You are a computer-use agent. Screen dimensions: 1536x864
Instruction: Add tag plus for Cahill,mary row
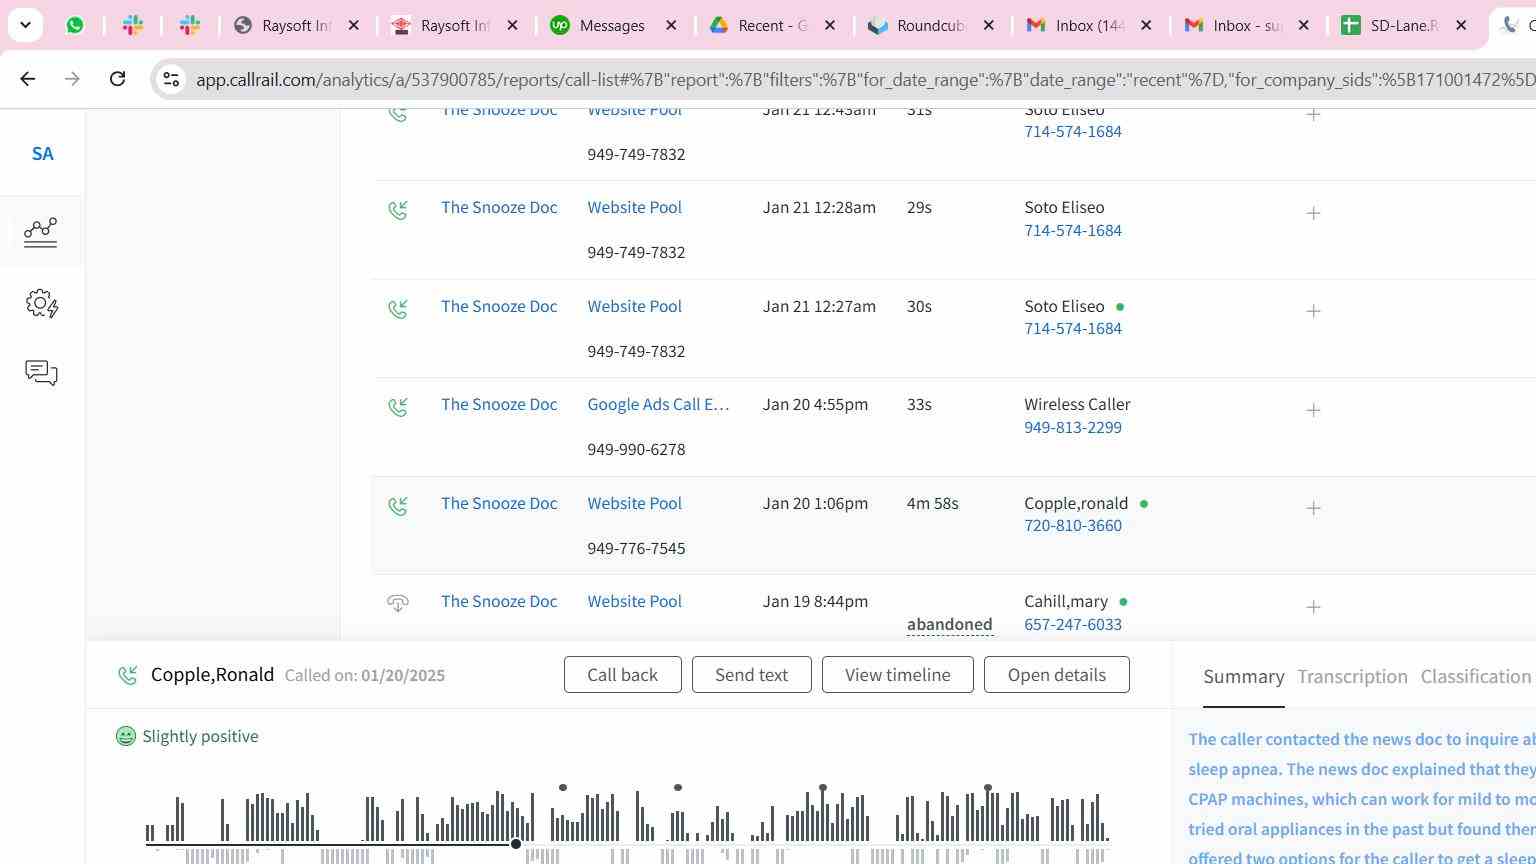point(1313,607)
